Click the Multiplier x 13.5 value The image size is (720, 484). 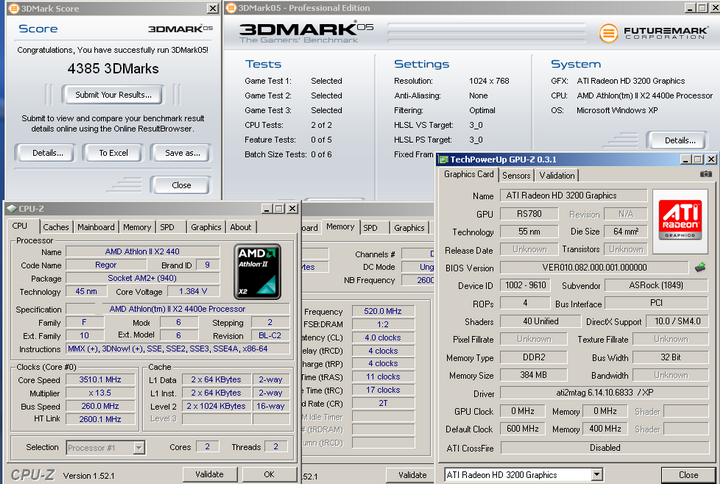pos(101,393)
